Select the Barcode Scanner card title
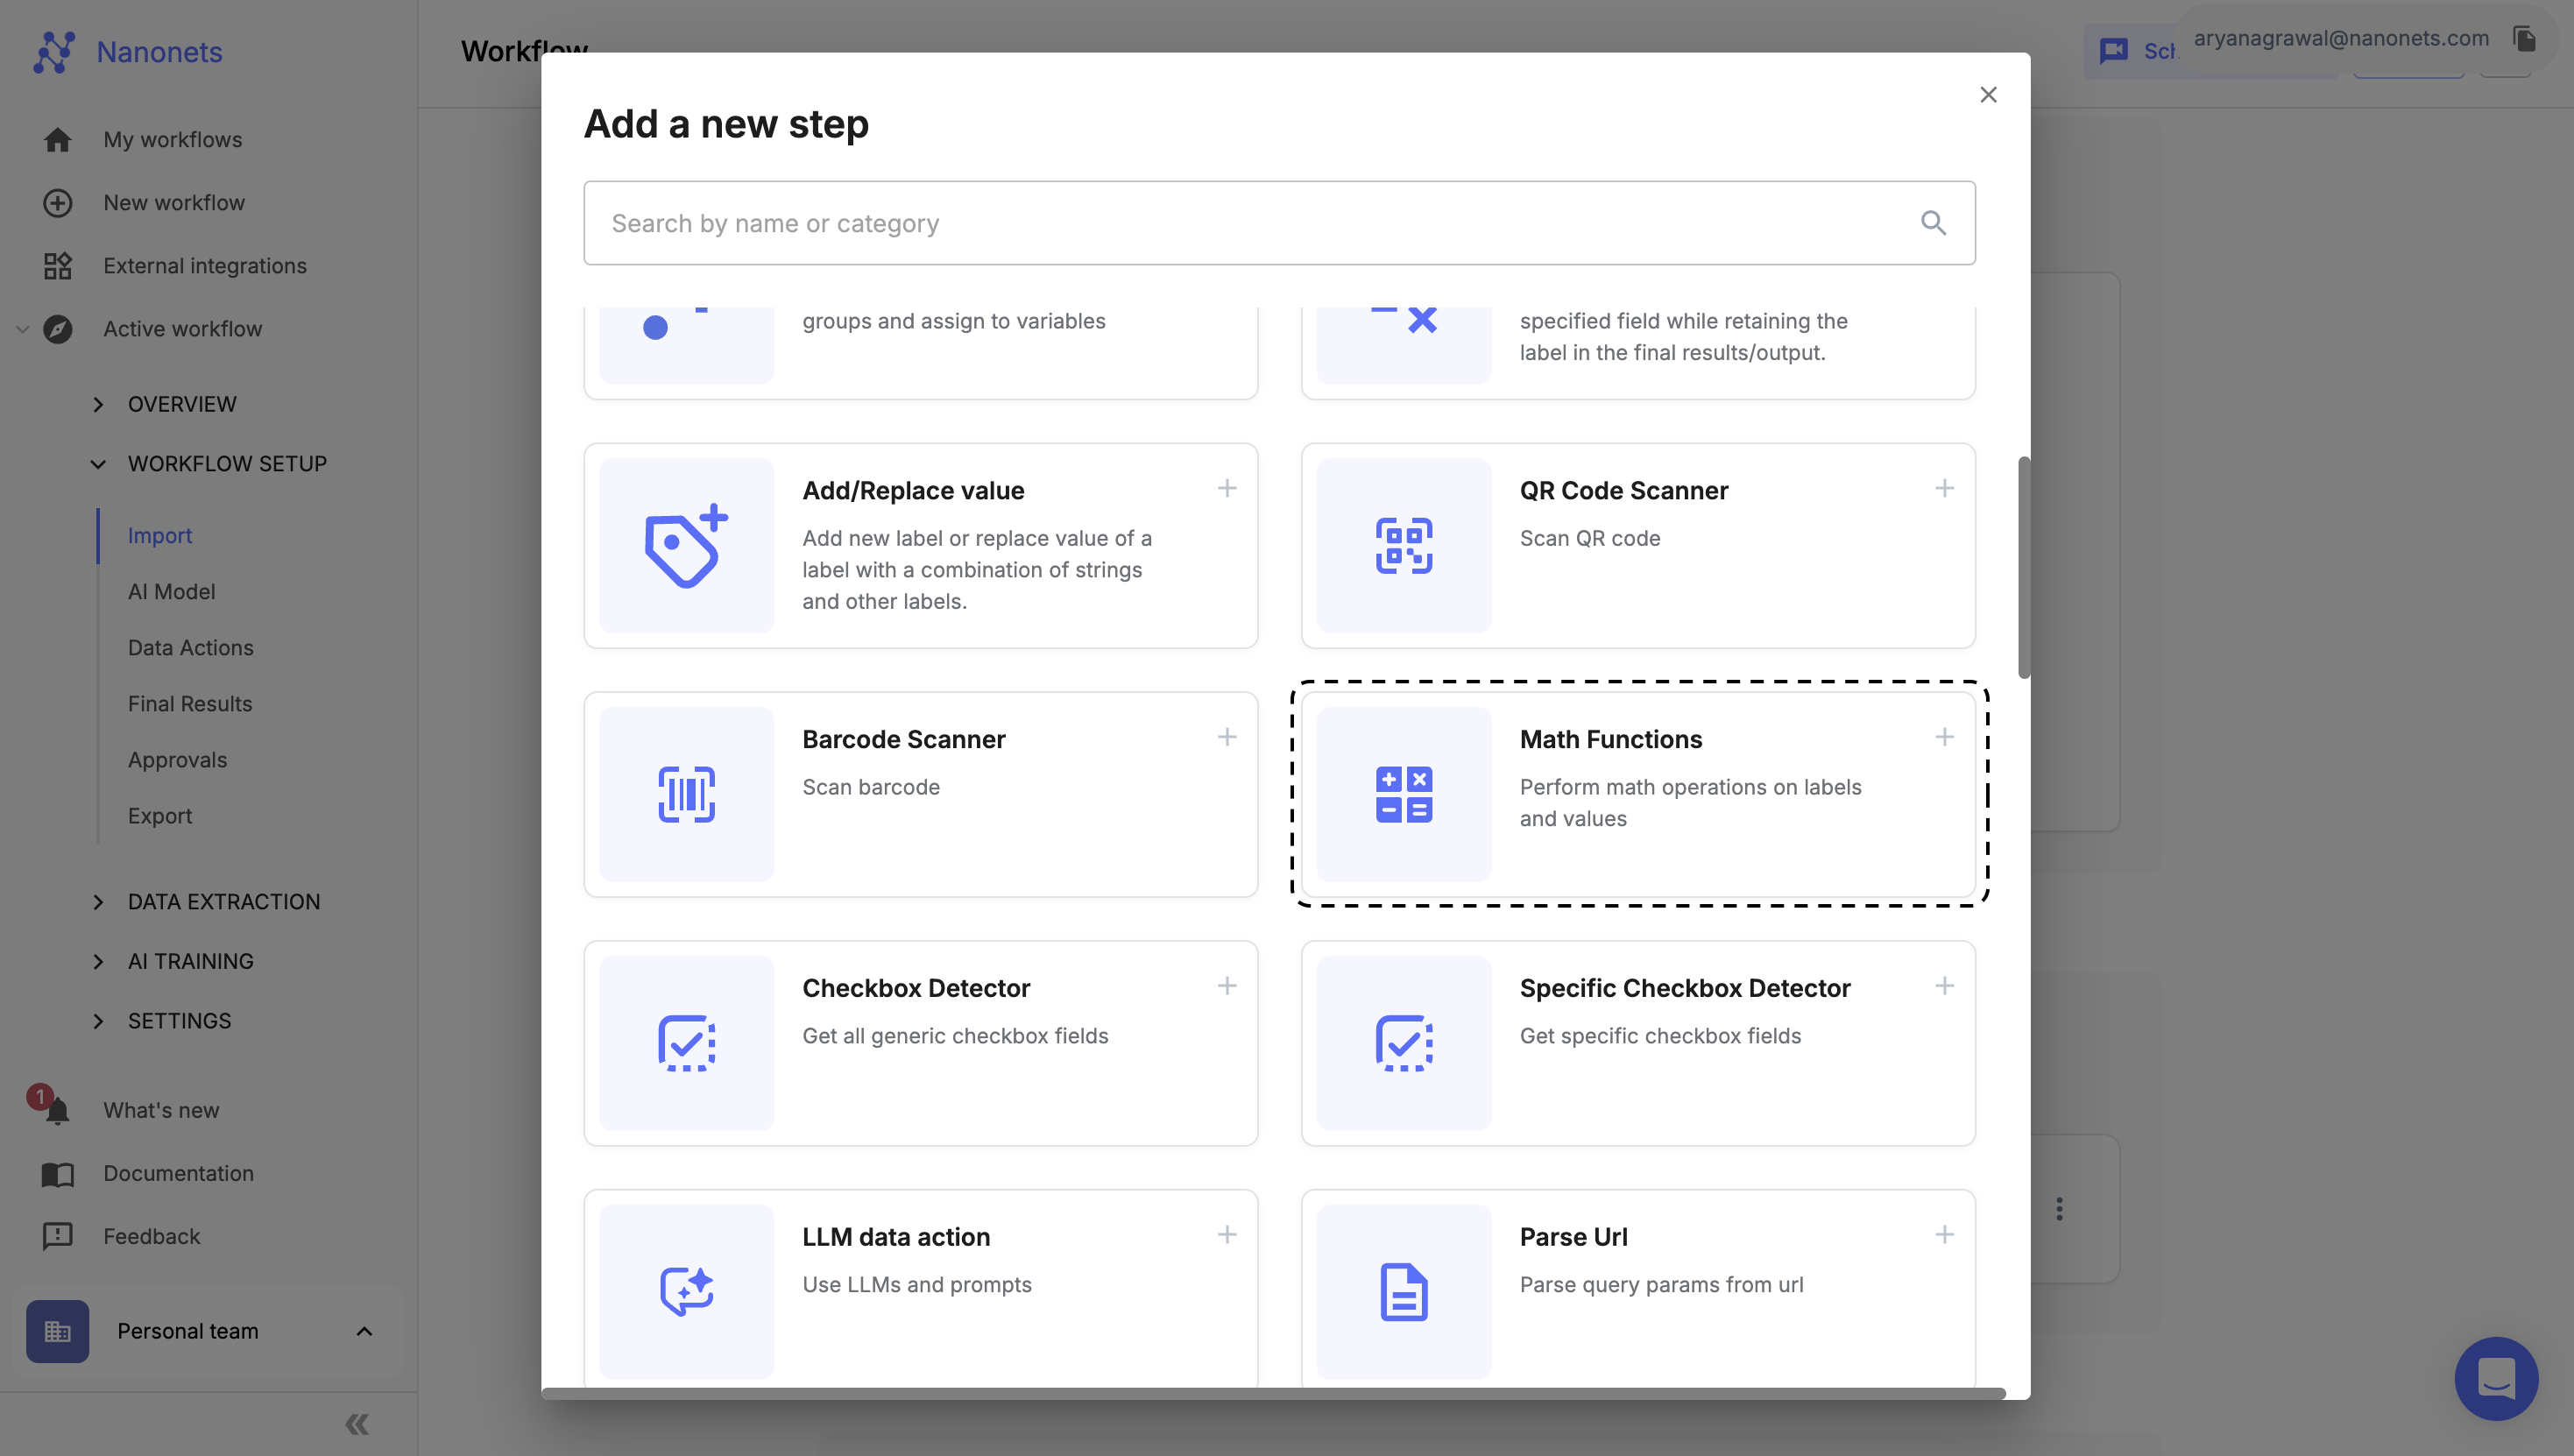Viewport: 2574px width, 1456px height. click(x=903, y=739)
